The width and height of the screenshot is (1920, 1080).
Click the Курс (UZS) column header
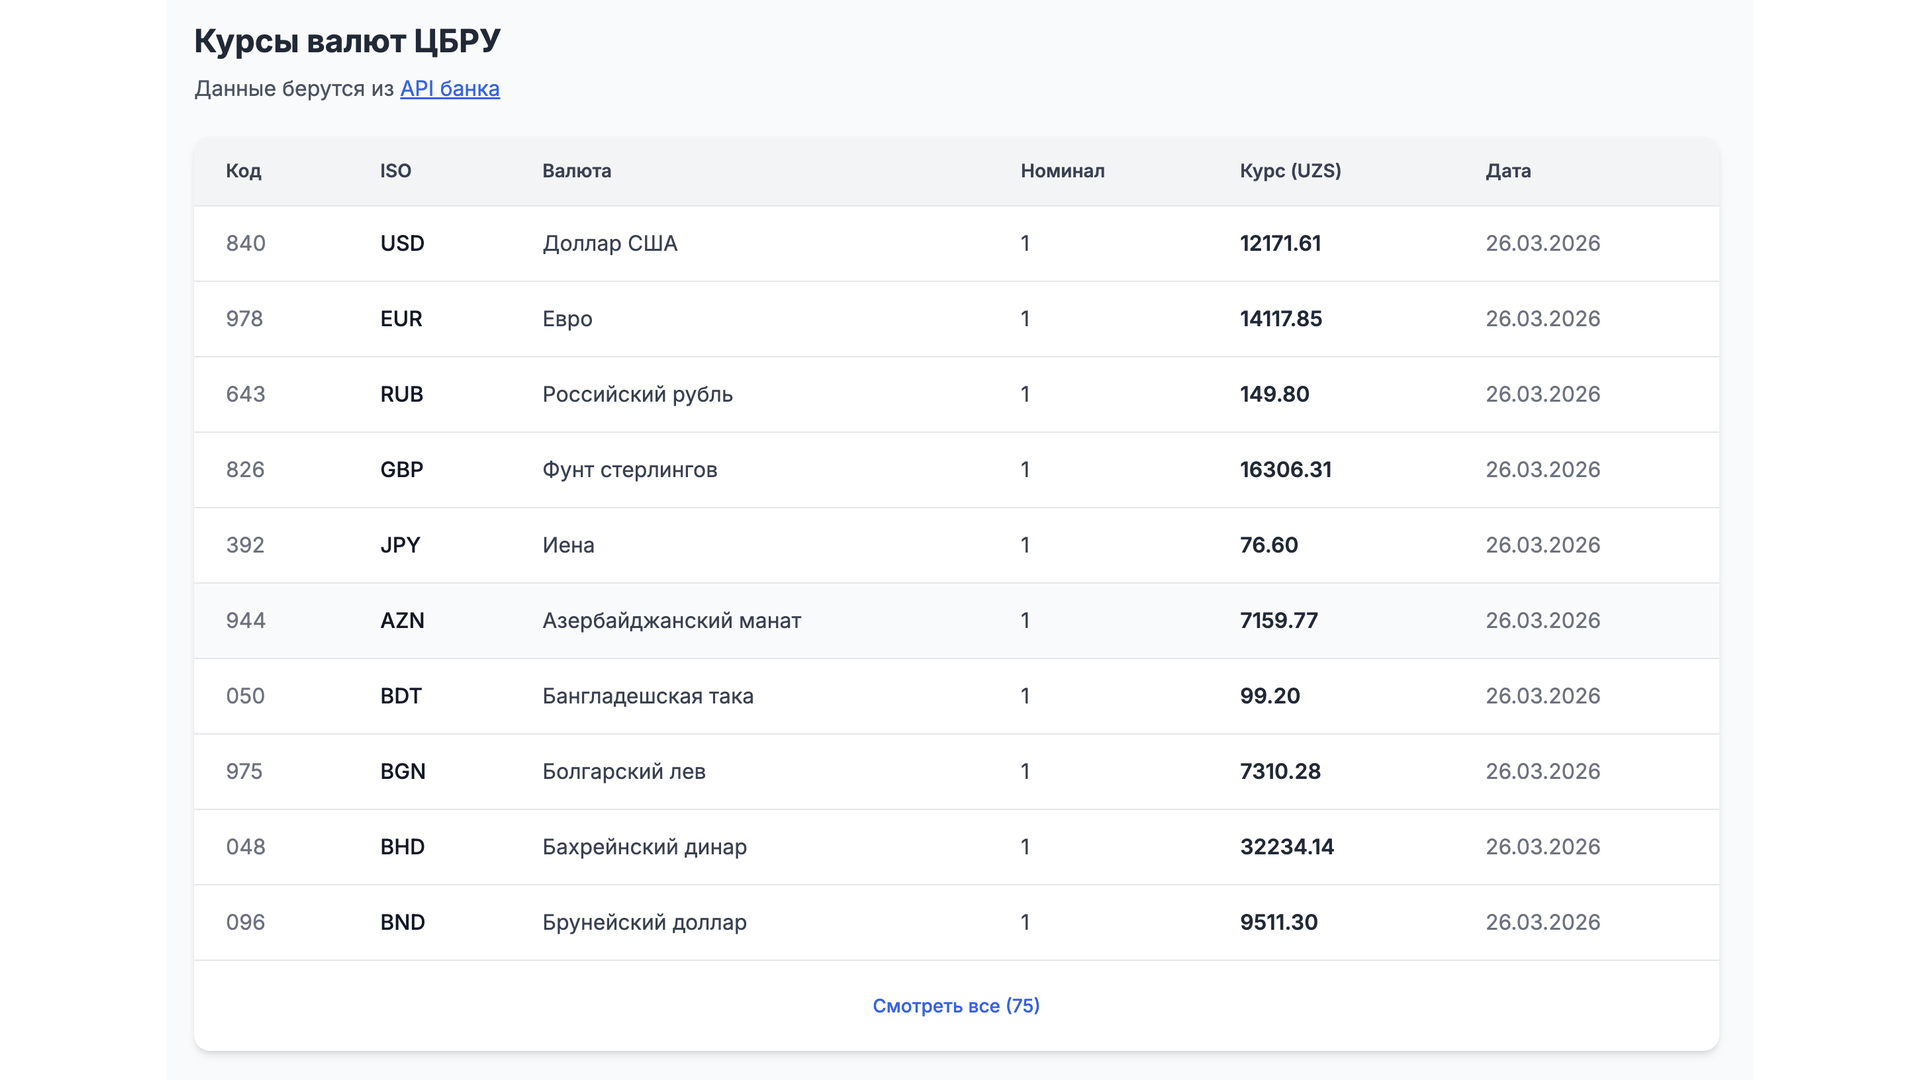click(1290, 171)
